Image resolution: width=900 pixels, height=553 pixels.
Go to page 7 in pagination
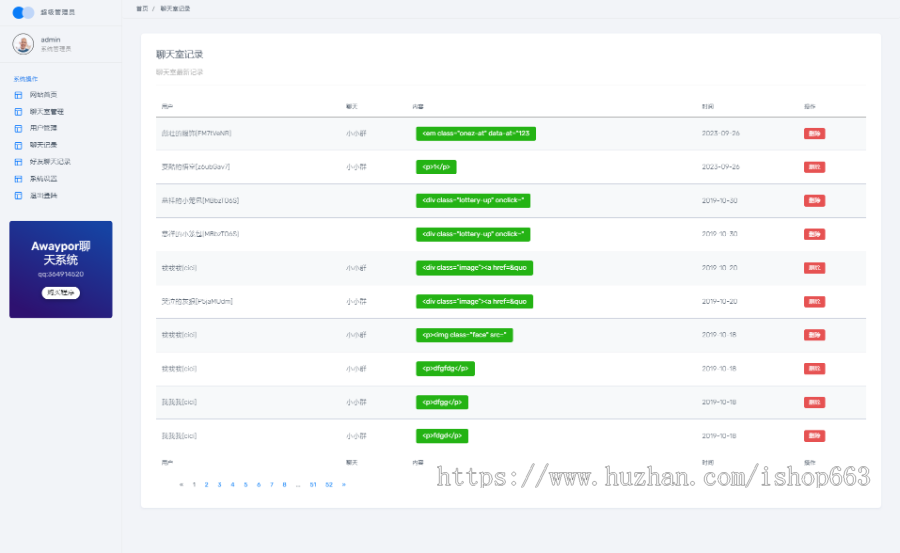point(271,485)
